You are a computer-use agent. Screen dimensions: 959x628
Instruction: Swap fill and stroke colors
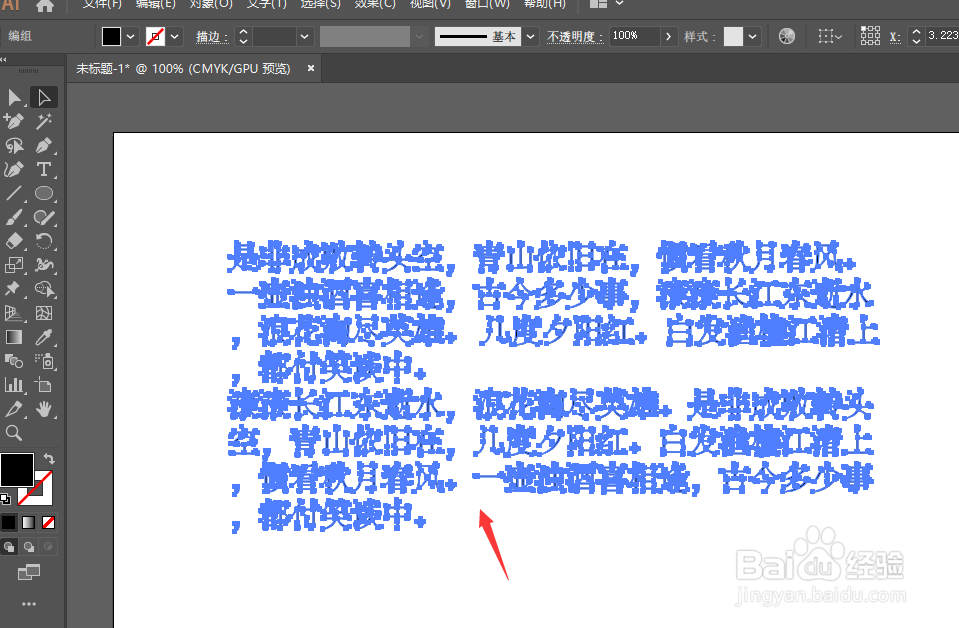[49, 458]
